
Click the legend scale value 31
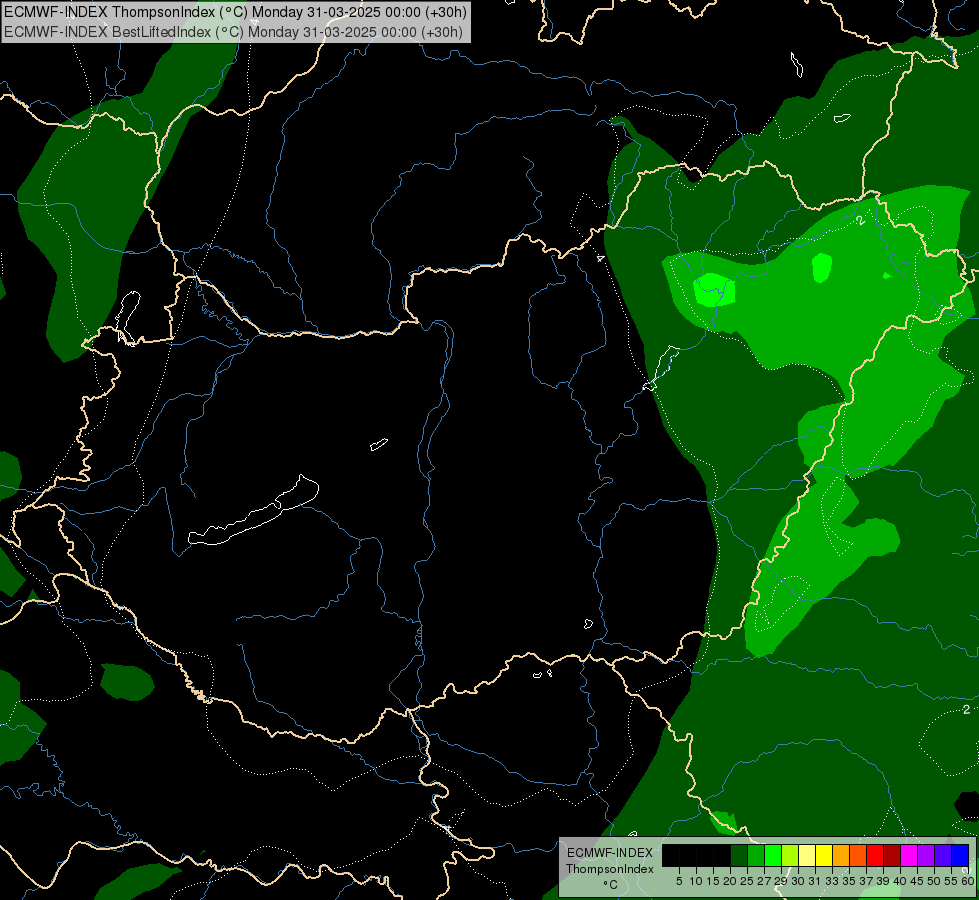tap(815, 881)
